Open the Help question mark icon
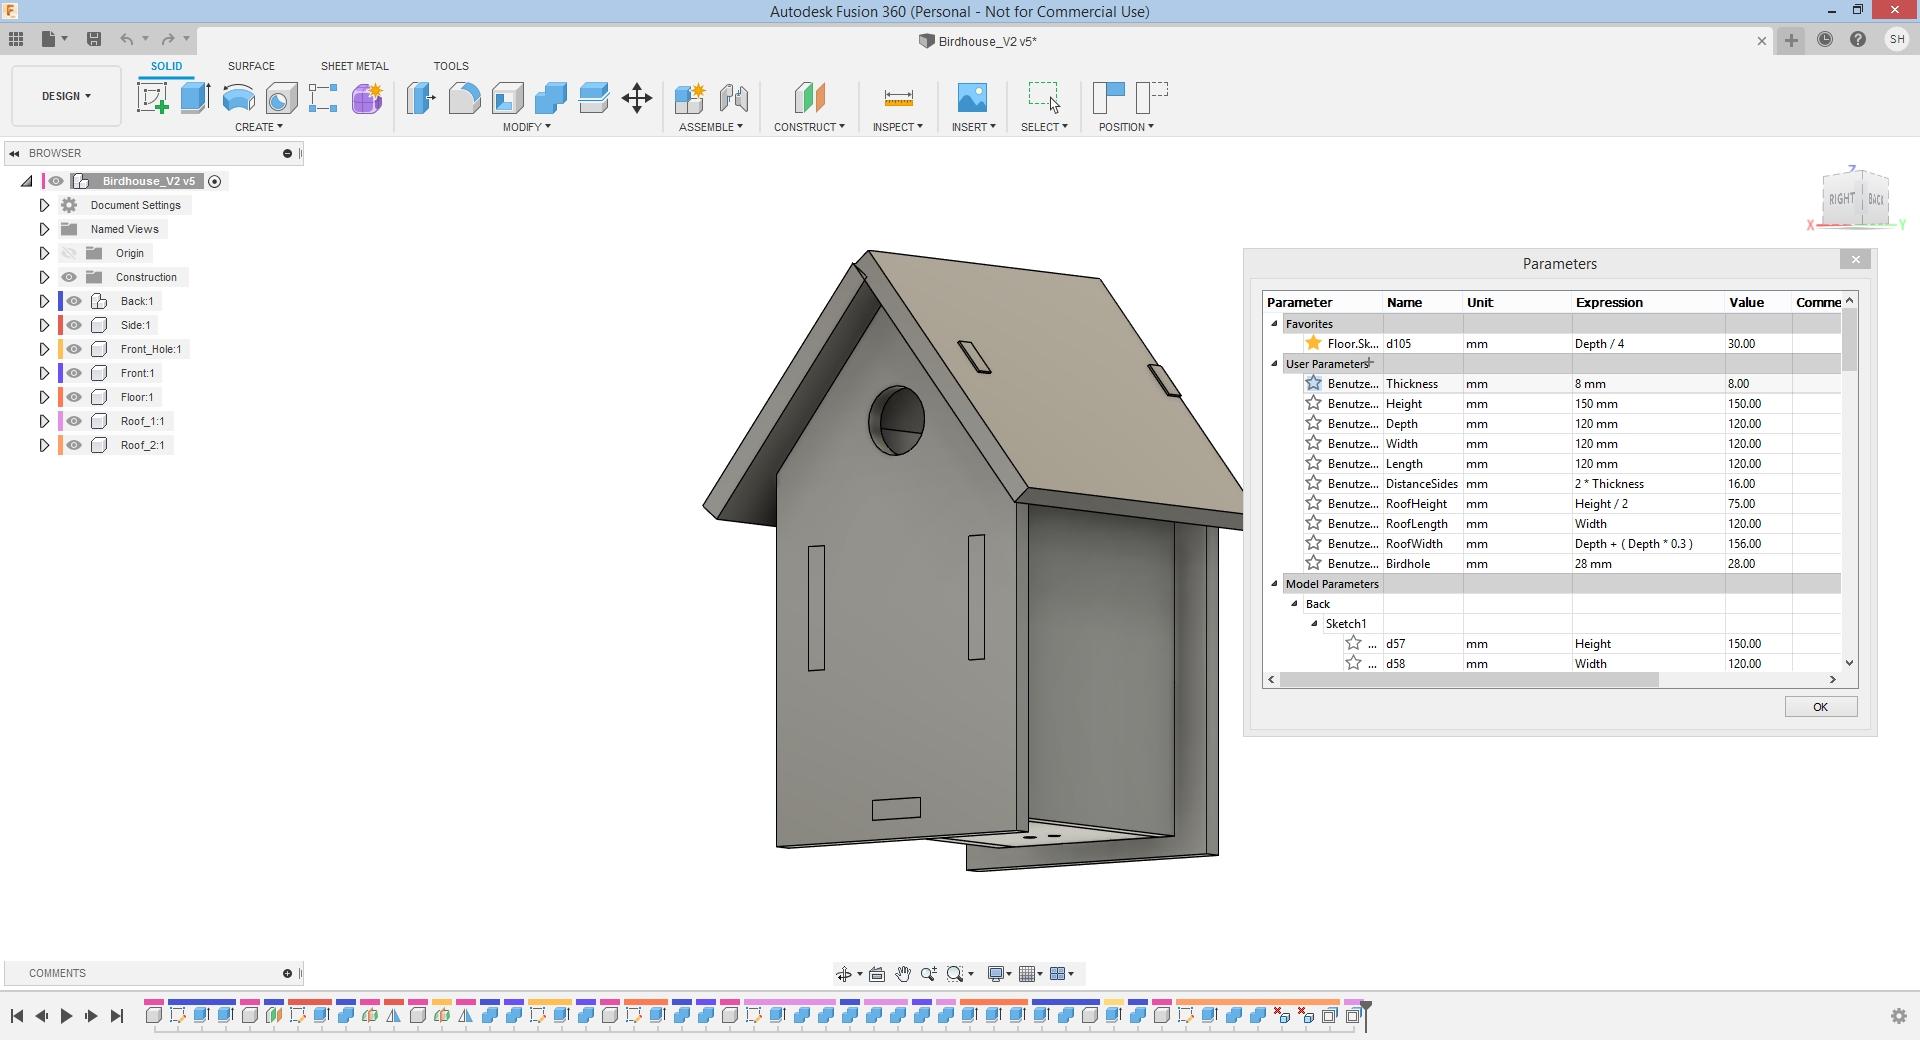This screenshot has width=1920, height=1040. click(1858, 40)
